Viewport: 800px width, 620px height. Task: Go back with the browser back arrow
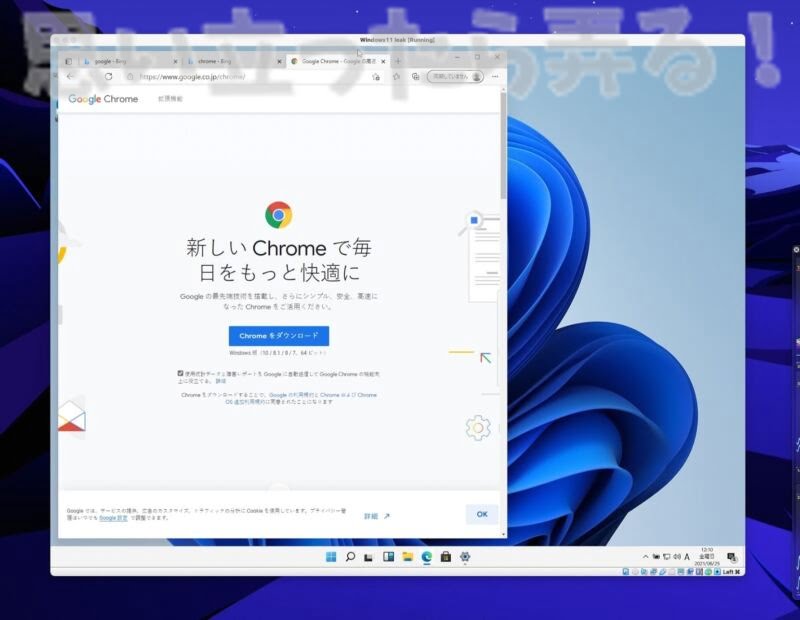(70, 77)
